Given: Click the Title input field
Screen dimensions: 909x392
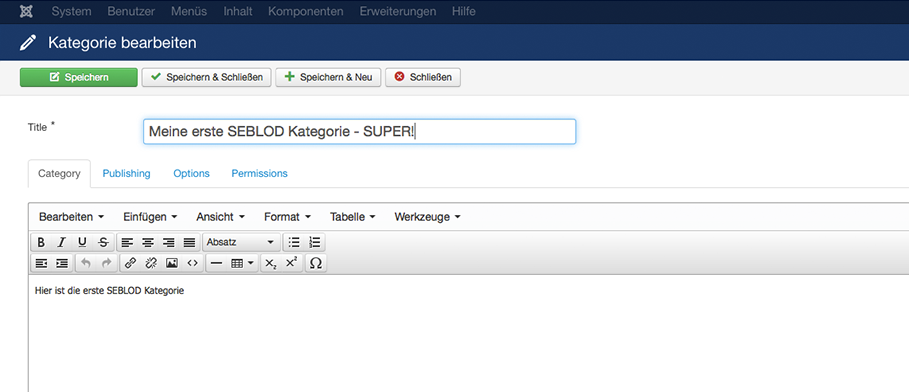Looking at the screenshot, I should pos(359,132).
